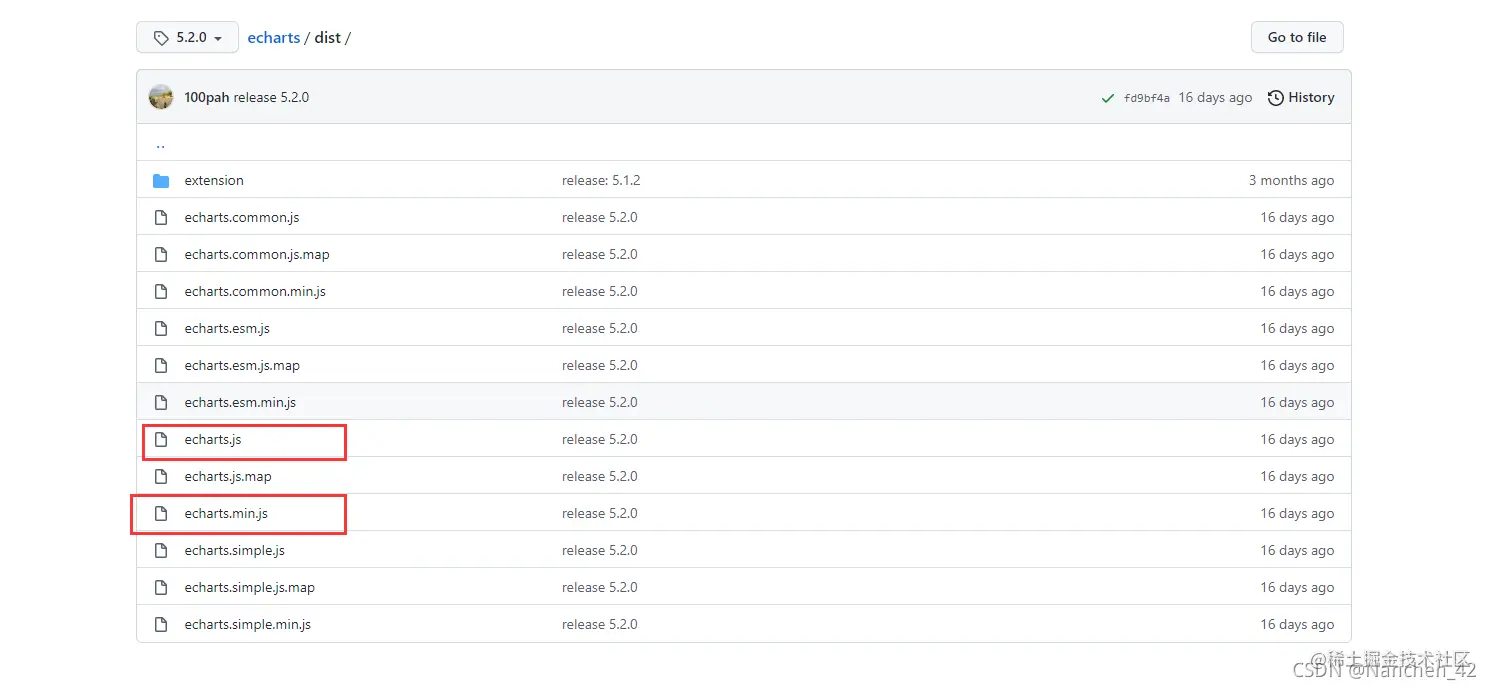This screenshot has height=690, width=1491.
Task: Open file echarts.esm.min.js
Action: coord(240,402)
